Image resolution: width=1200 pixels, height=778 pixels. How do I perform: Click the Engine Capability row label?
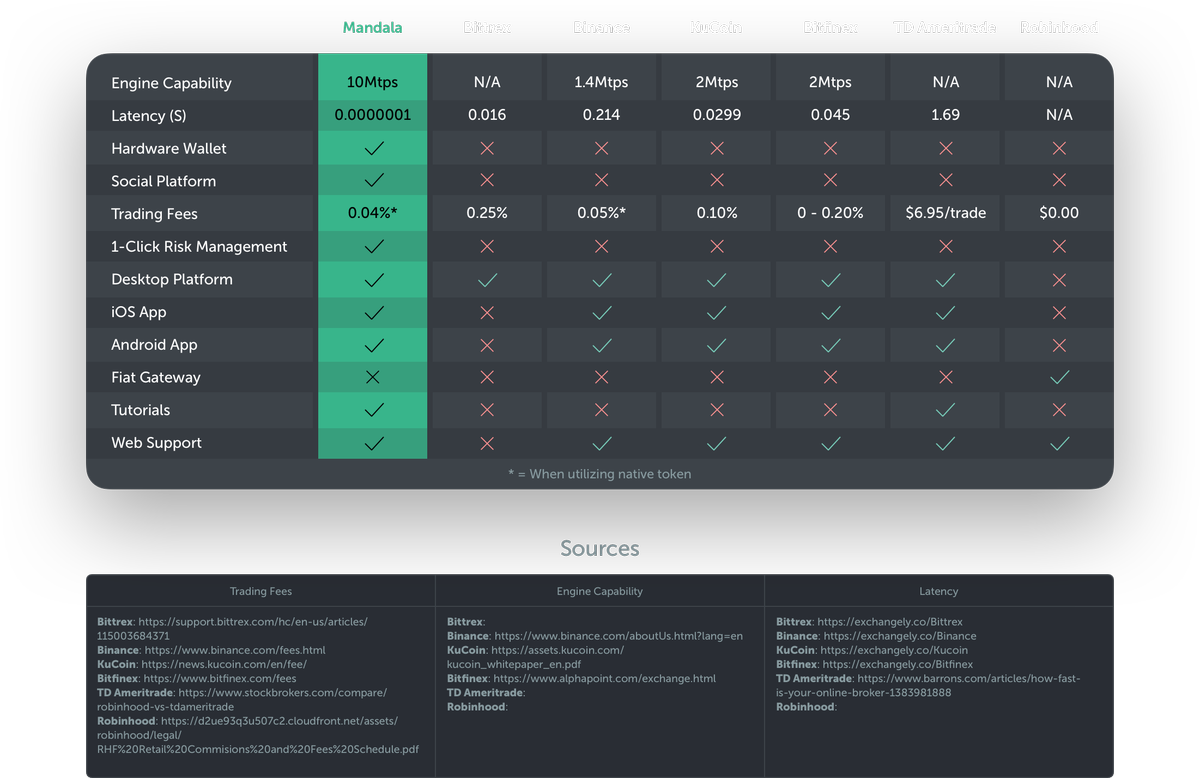171,83
